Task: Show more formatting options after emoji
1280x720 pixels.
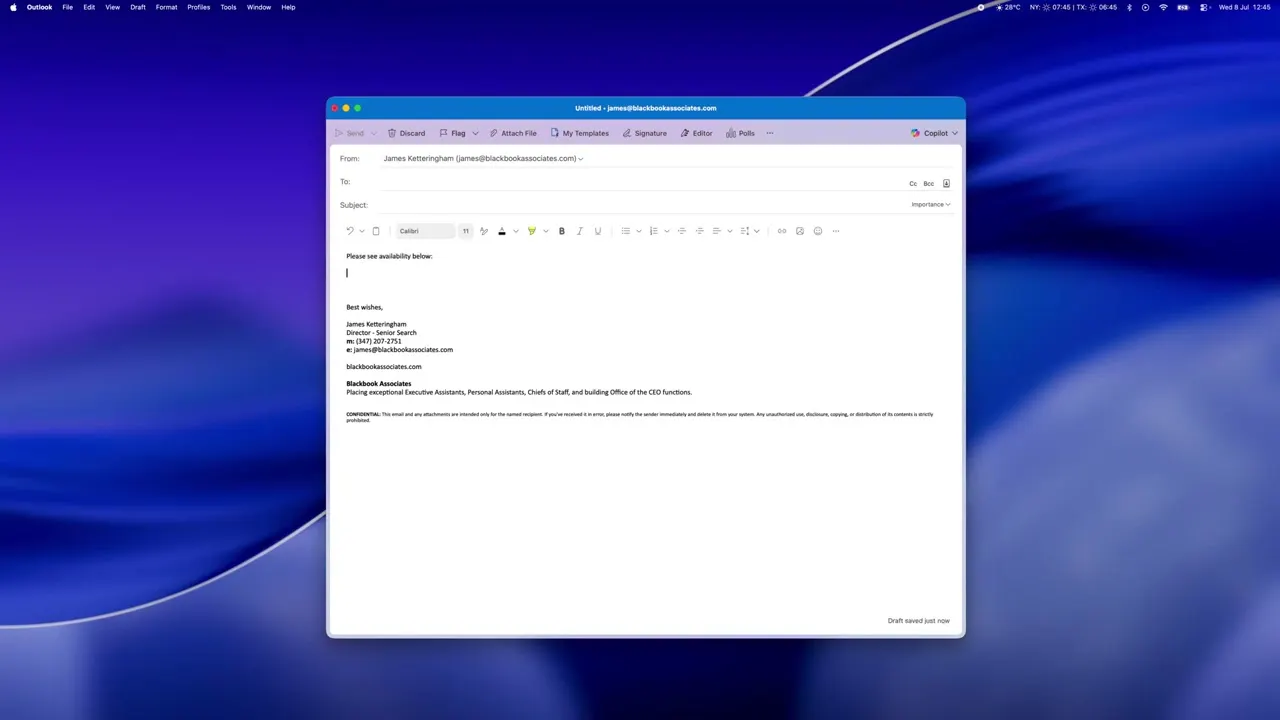Action: pos(836,231)
